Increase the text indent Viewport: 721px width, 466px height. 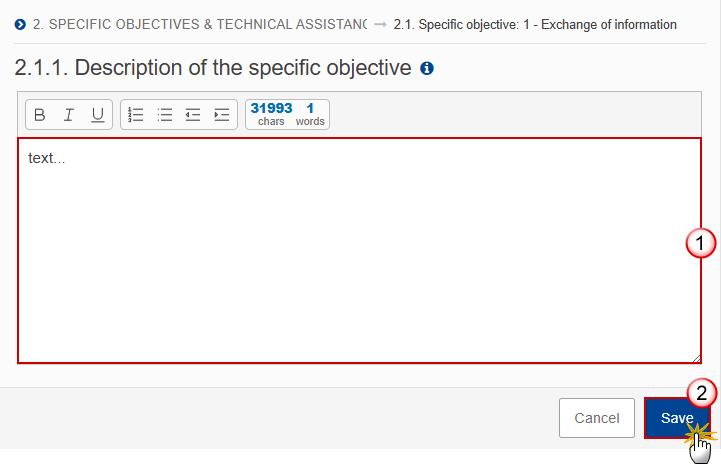pyautogui.click(x=222, y=115)
